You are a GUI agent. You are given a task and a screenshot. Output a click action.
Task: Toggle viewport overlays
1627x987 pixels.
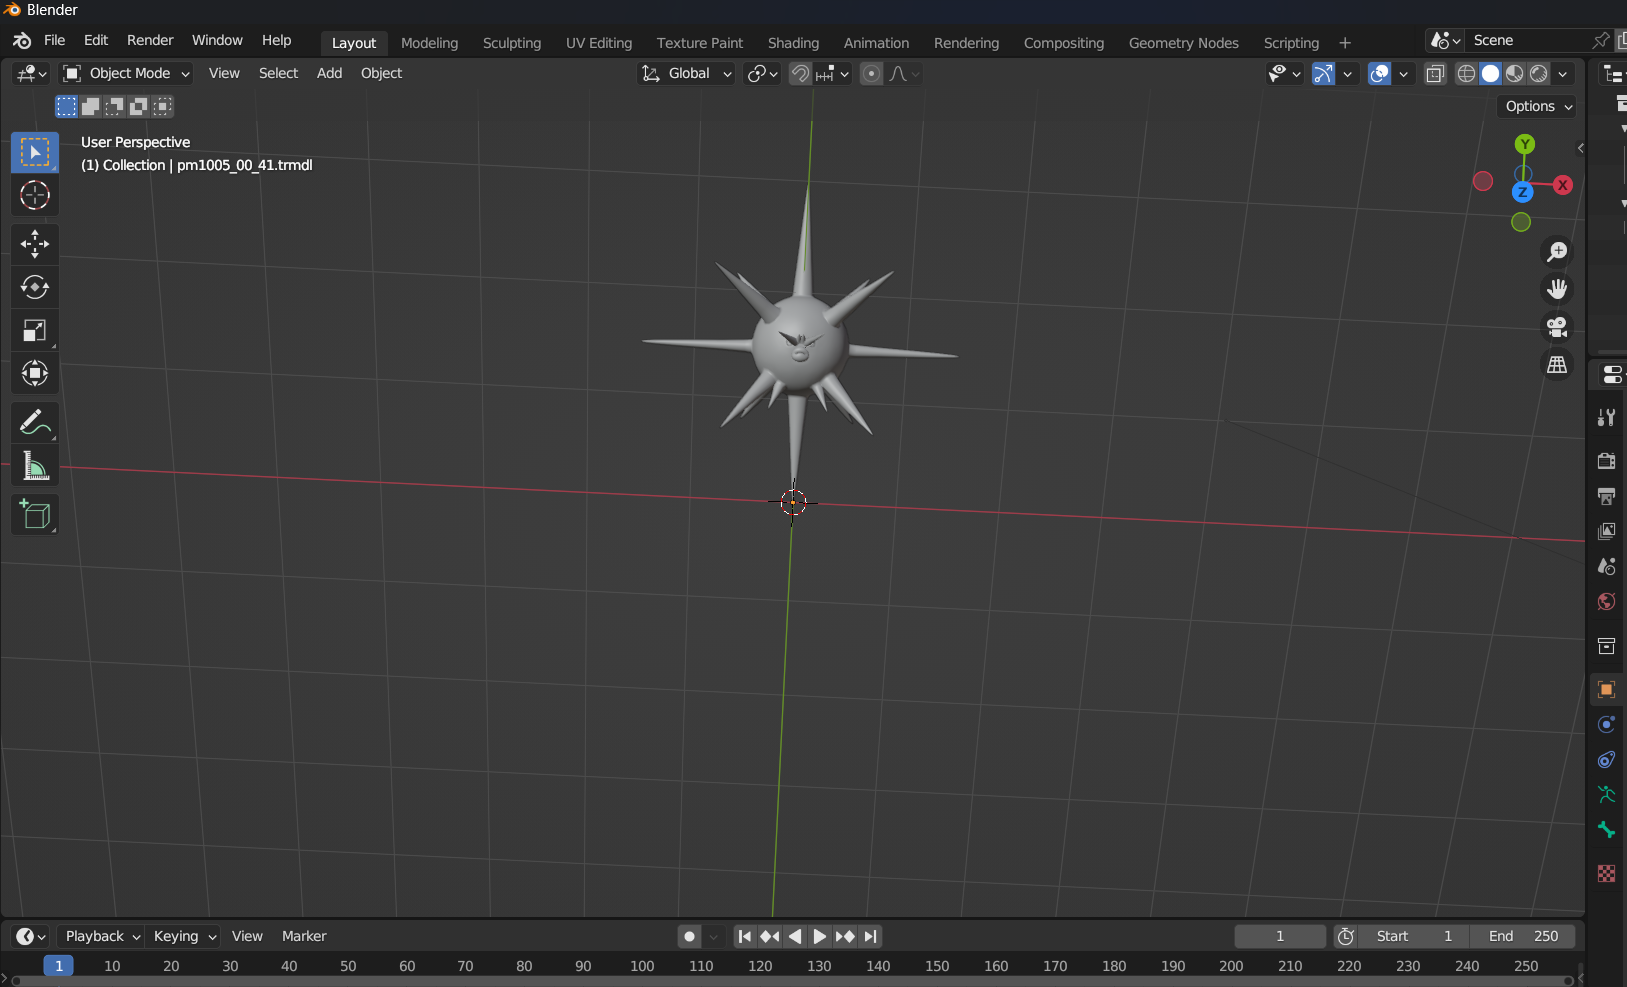point(1379,73)
